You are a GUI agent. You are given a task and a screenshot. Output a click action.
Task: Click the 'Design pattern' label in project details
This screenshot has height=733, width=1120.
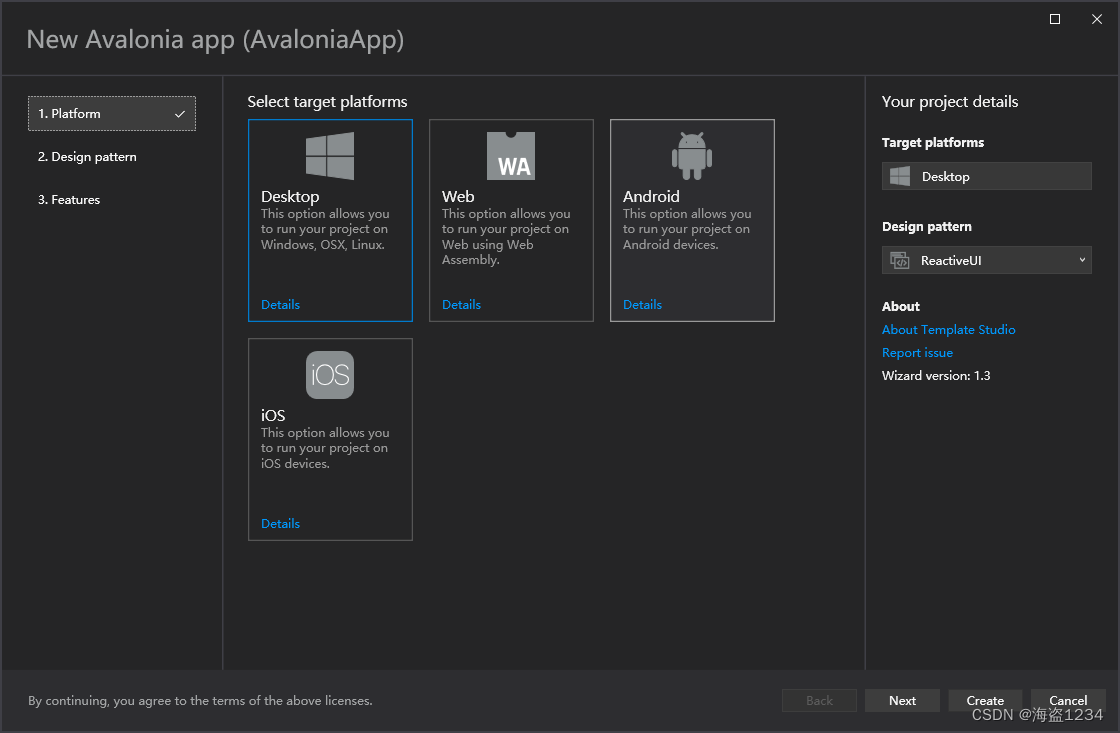[x=926, y=226]
